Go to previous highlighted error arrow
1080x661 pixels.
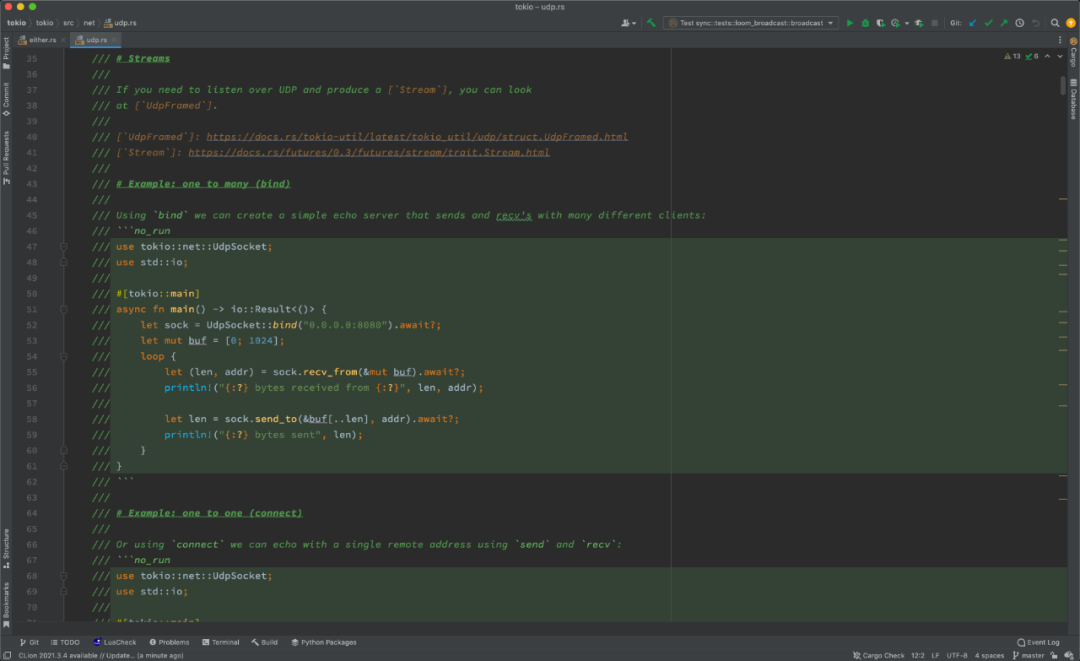[1048, 56]
